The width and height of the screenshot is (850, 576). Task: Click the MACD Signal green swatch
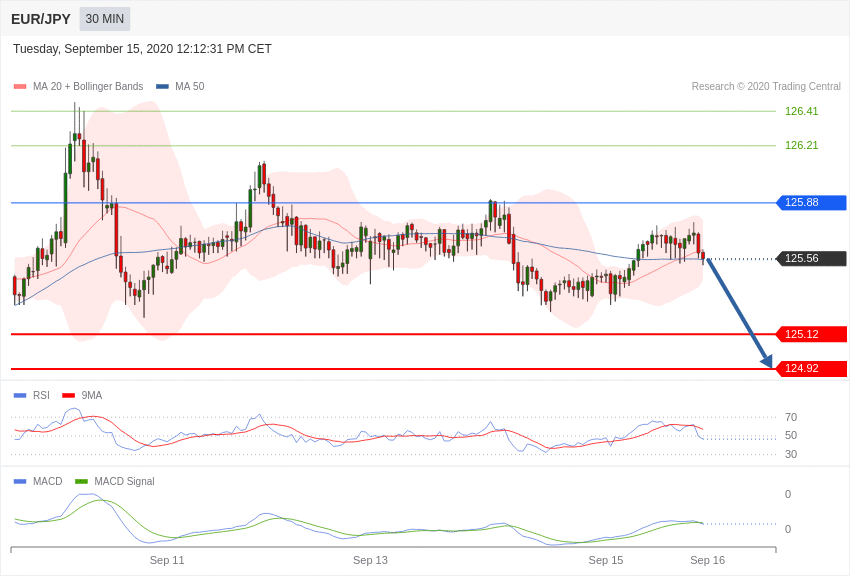pyautogui.click(x=81, y=481)
